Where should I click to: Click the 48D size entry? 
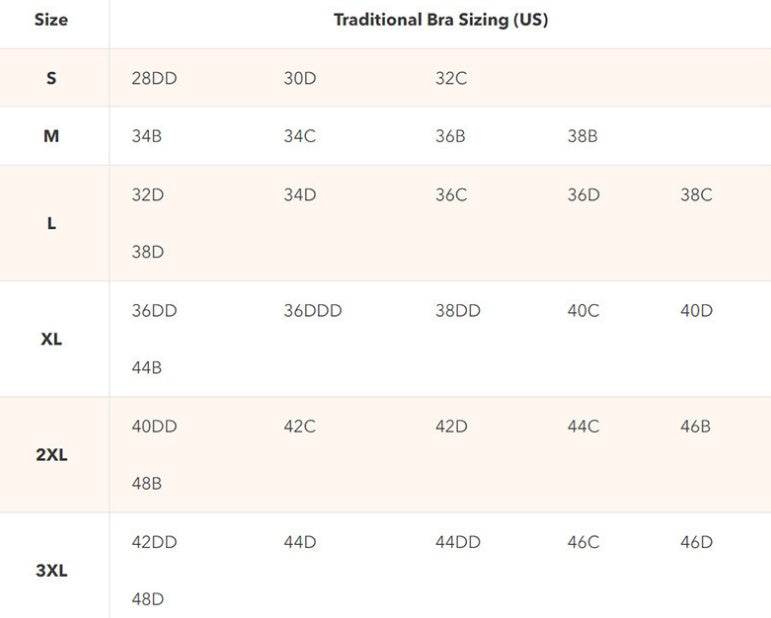pyautogui.click(x=147, y=600)
